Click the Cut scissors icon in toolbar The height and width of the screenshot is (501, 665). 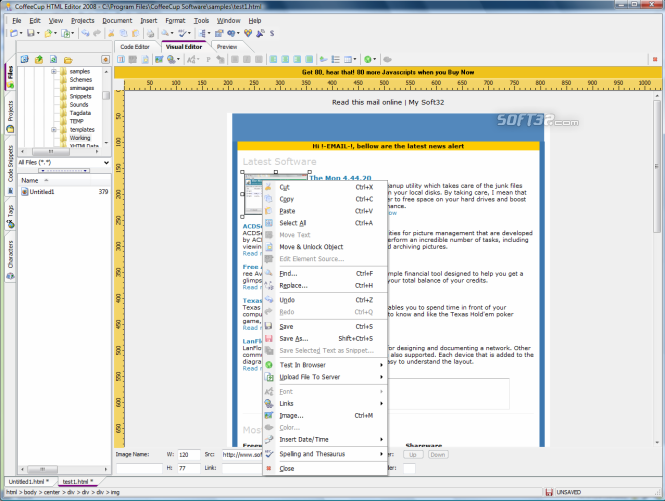point(111,33)
